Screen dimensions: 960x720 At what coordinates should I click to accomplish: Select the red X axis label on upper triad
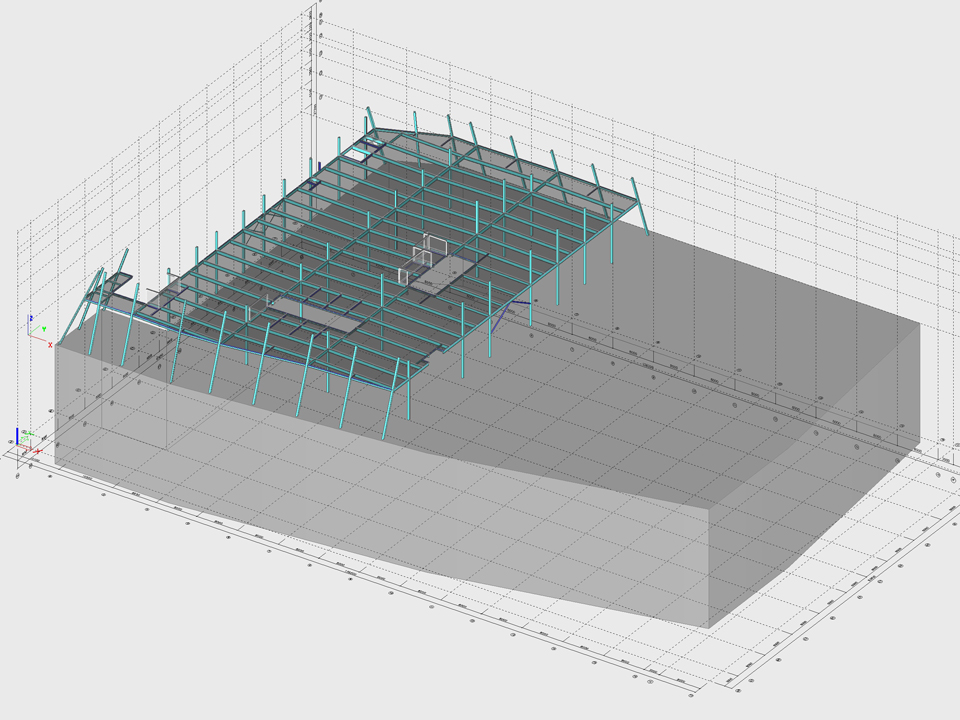50,345
